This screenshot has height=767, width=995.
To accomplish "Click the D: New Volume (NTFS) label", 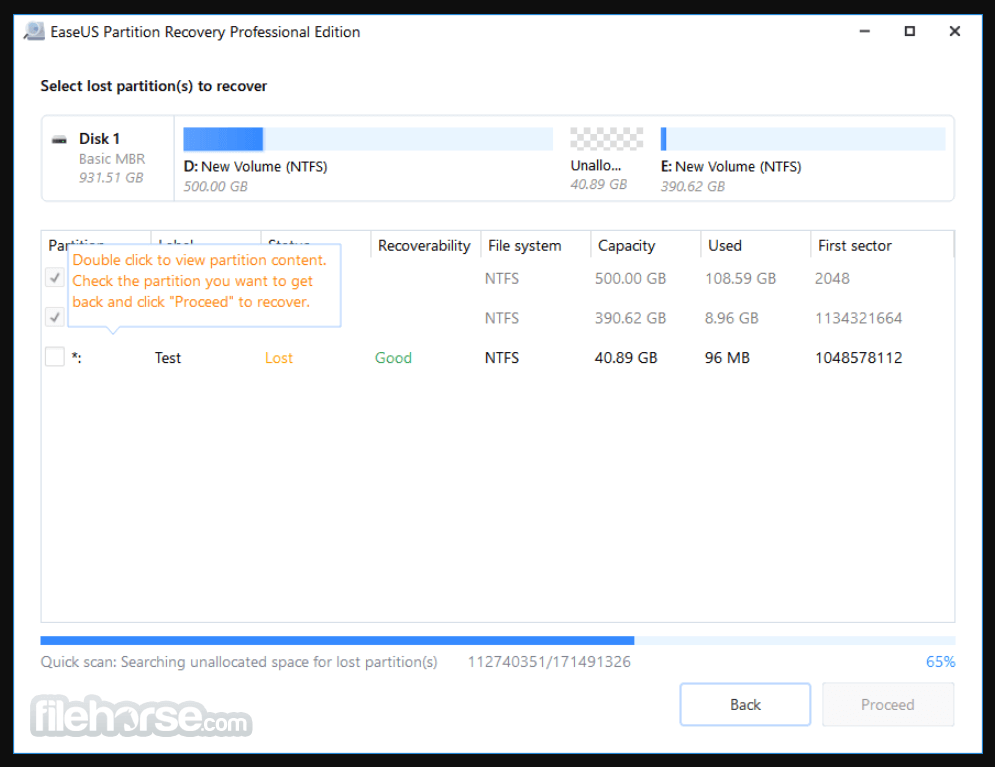I will coord(255,166).
